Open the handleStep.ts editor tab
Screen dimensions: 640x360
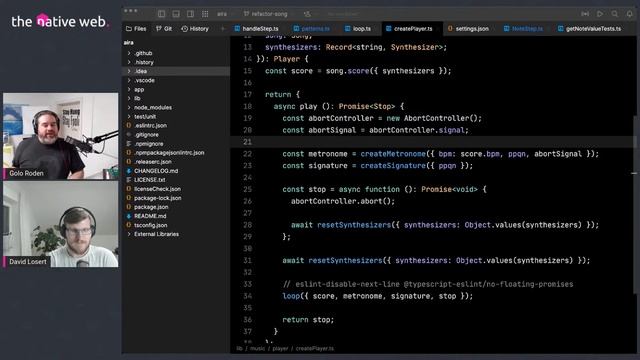[x=256, y=29]
